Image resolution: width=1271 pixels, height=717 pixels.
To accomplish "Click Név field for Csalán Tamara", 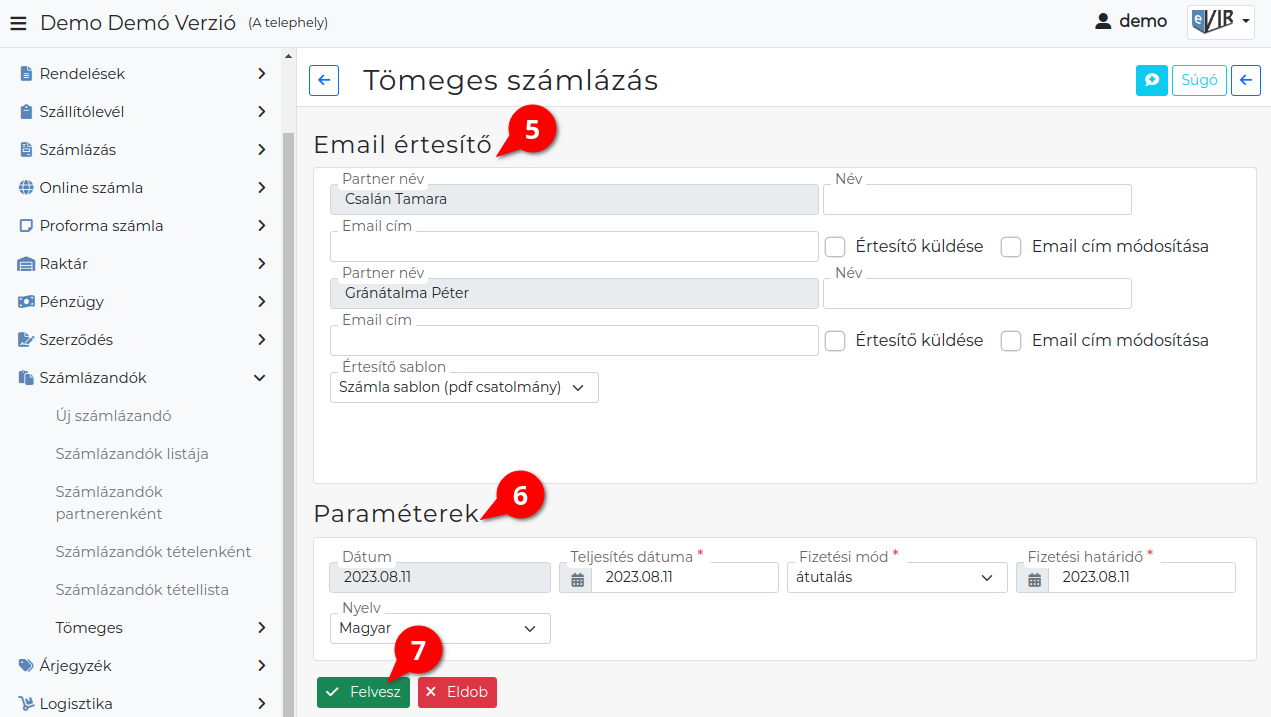I will coord(977,199).
